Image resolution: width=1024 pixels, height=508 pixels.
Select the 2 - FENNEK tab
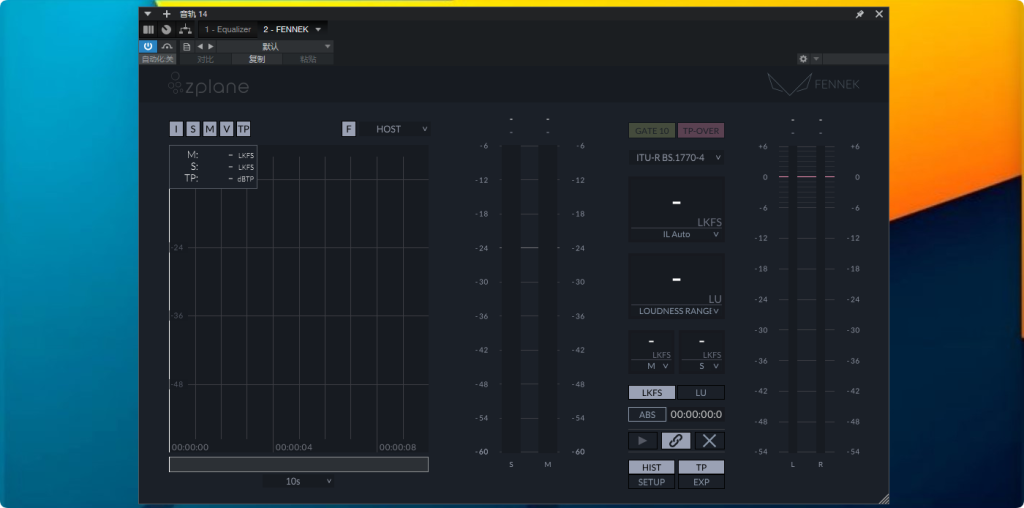286,29
